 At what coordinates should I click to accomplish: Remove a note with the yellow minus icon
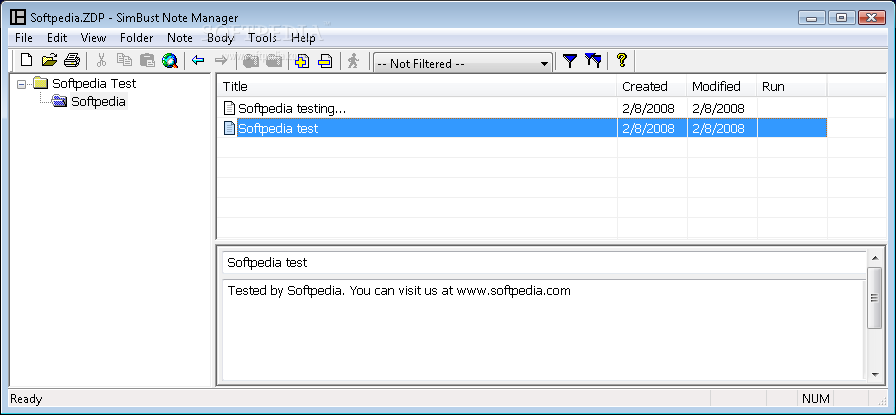pyautogui.click(x=325, y=60)
